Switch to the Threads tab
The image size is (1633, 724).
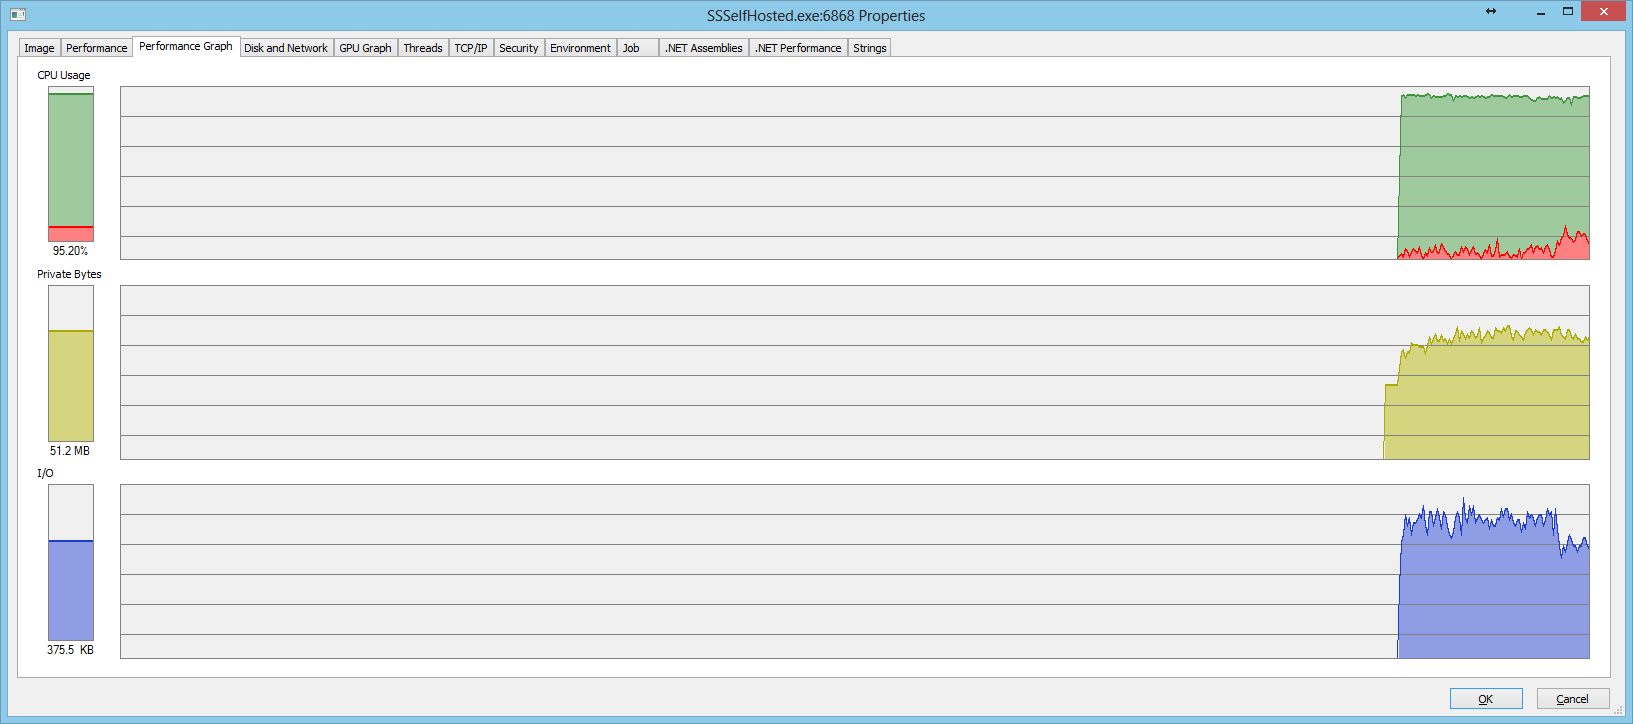(422, 48)
